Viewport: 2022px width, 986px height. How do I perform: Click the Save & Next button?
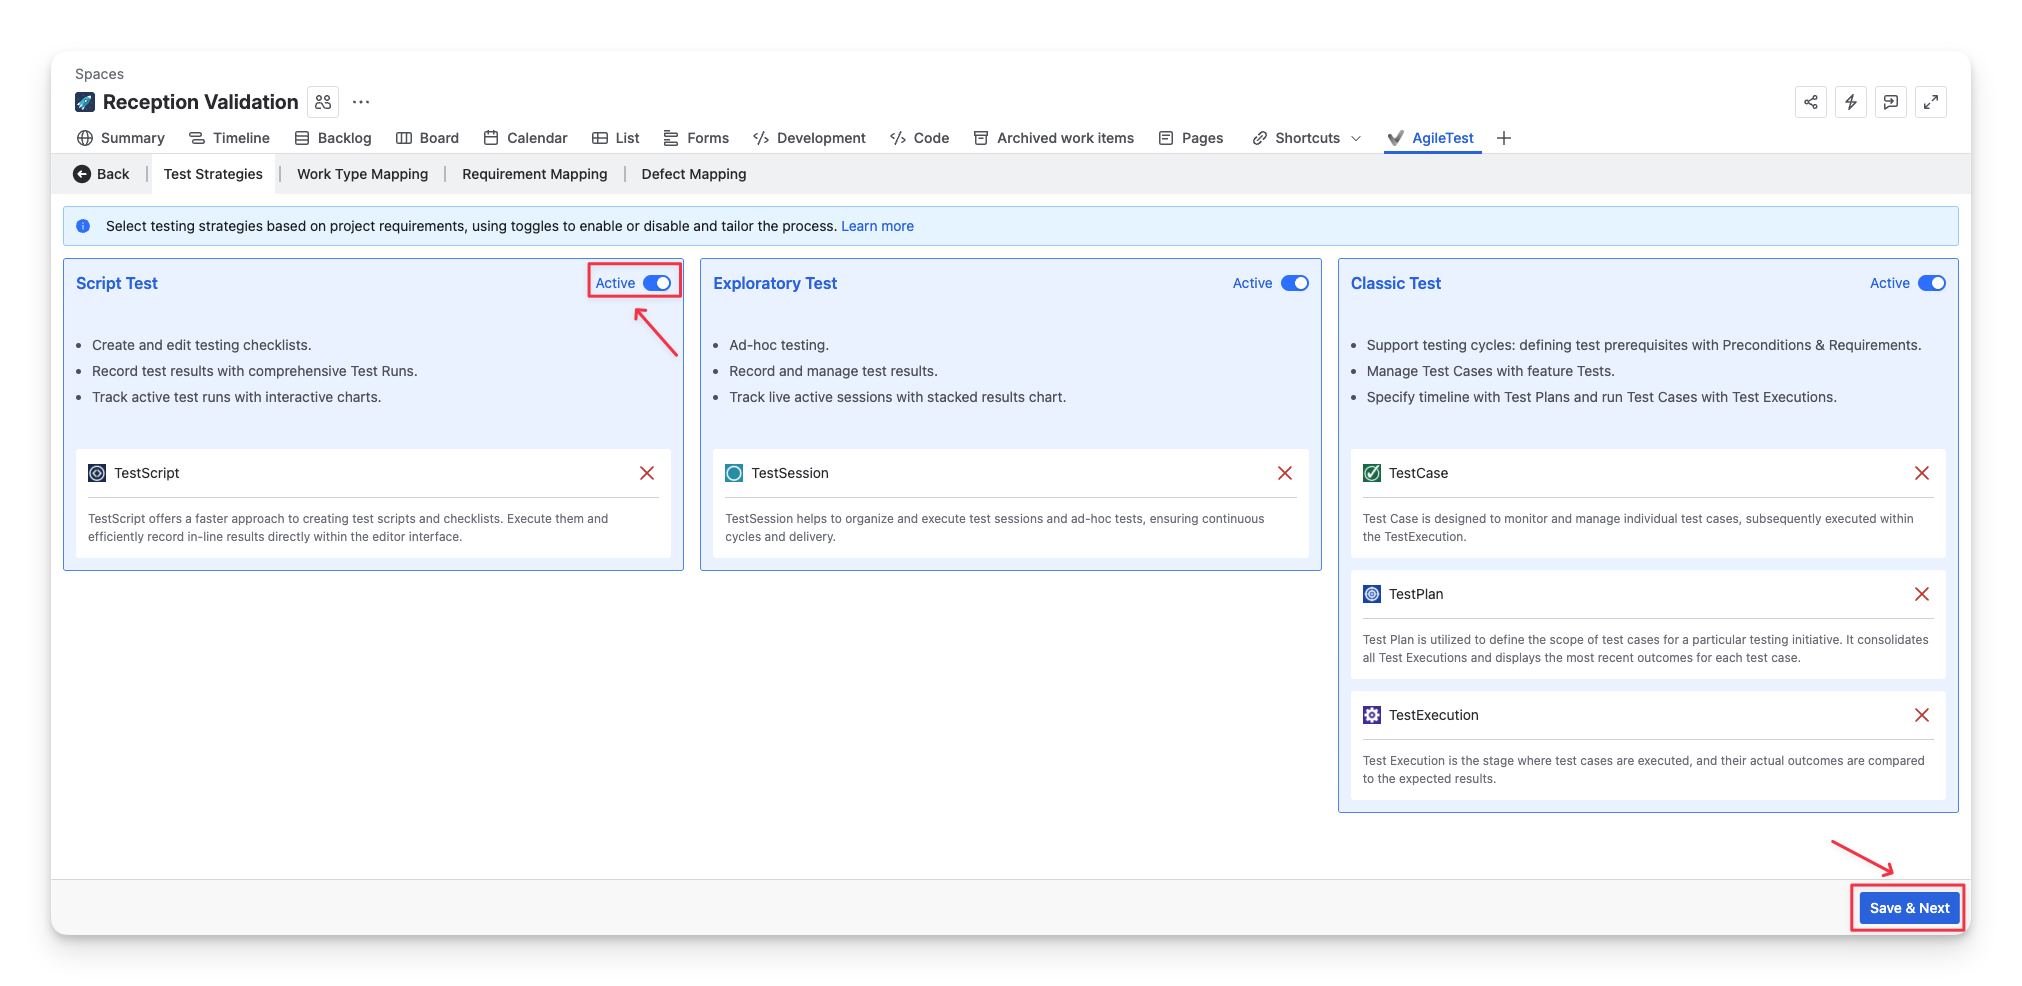[1908, 908]
